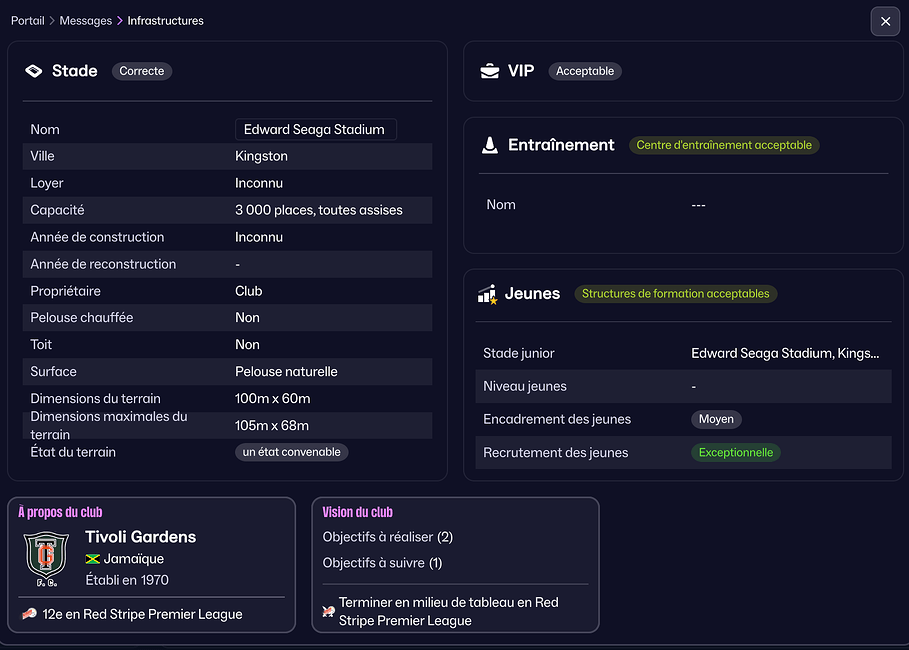
Task: Expand Objectifs à suivre (1)
Action: point(382,563)
